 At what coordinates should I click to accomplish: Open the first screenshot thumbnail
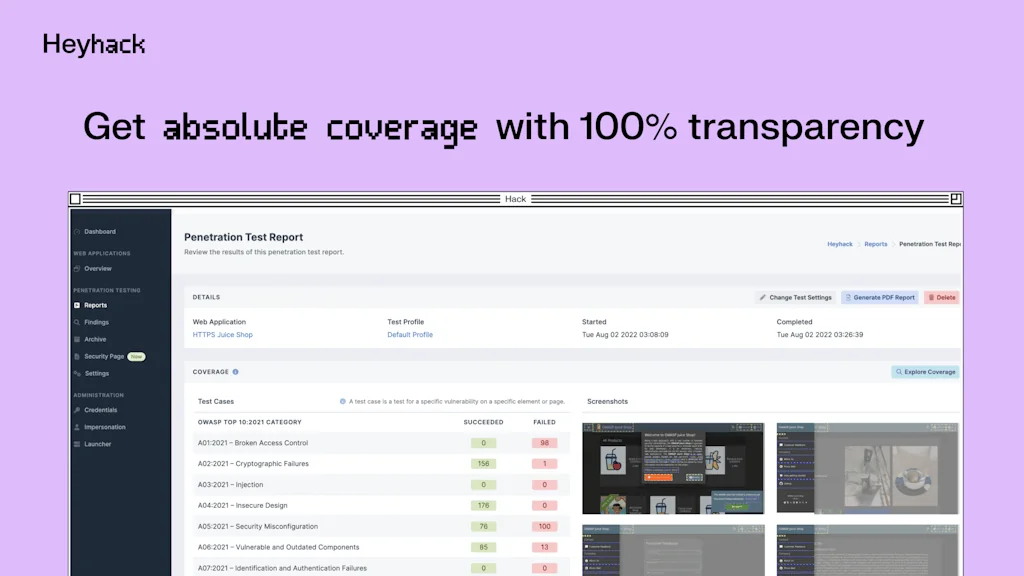[673, 468]
